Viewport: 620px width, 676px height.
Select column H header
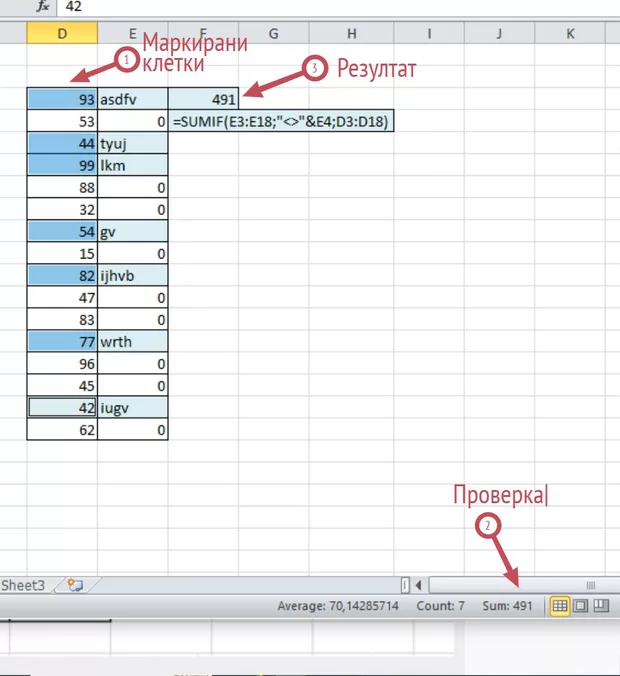(x=351, y=33)
